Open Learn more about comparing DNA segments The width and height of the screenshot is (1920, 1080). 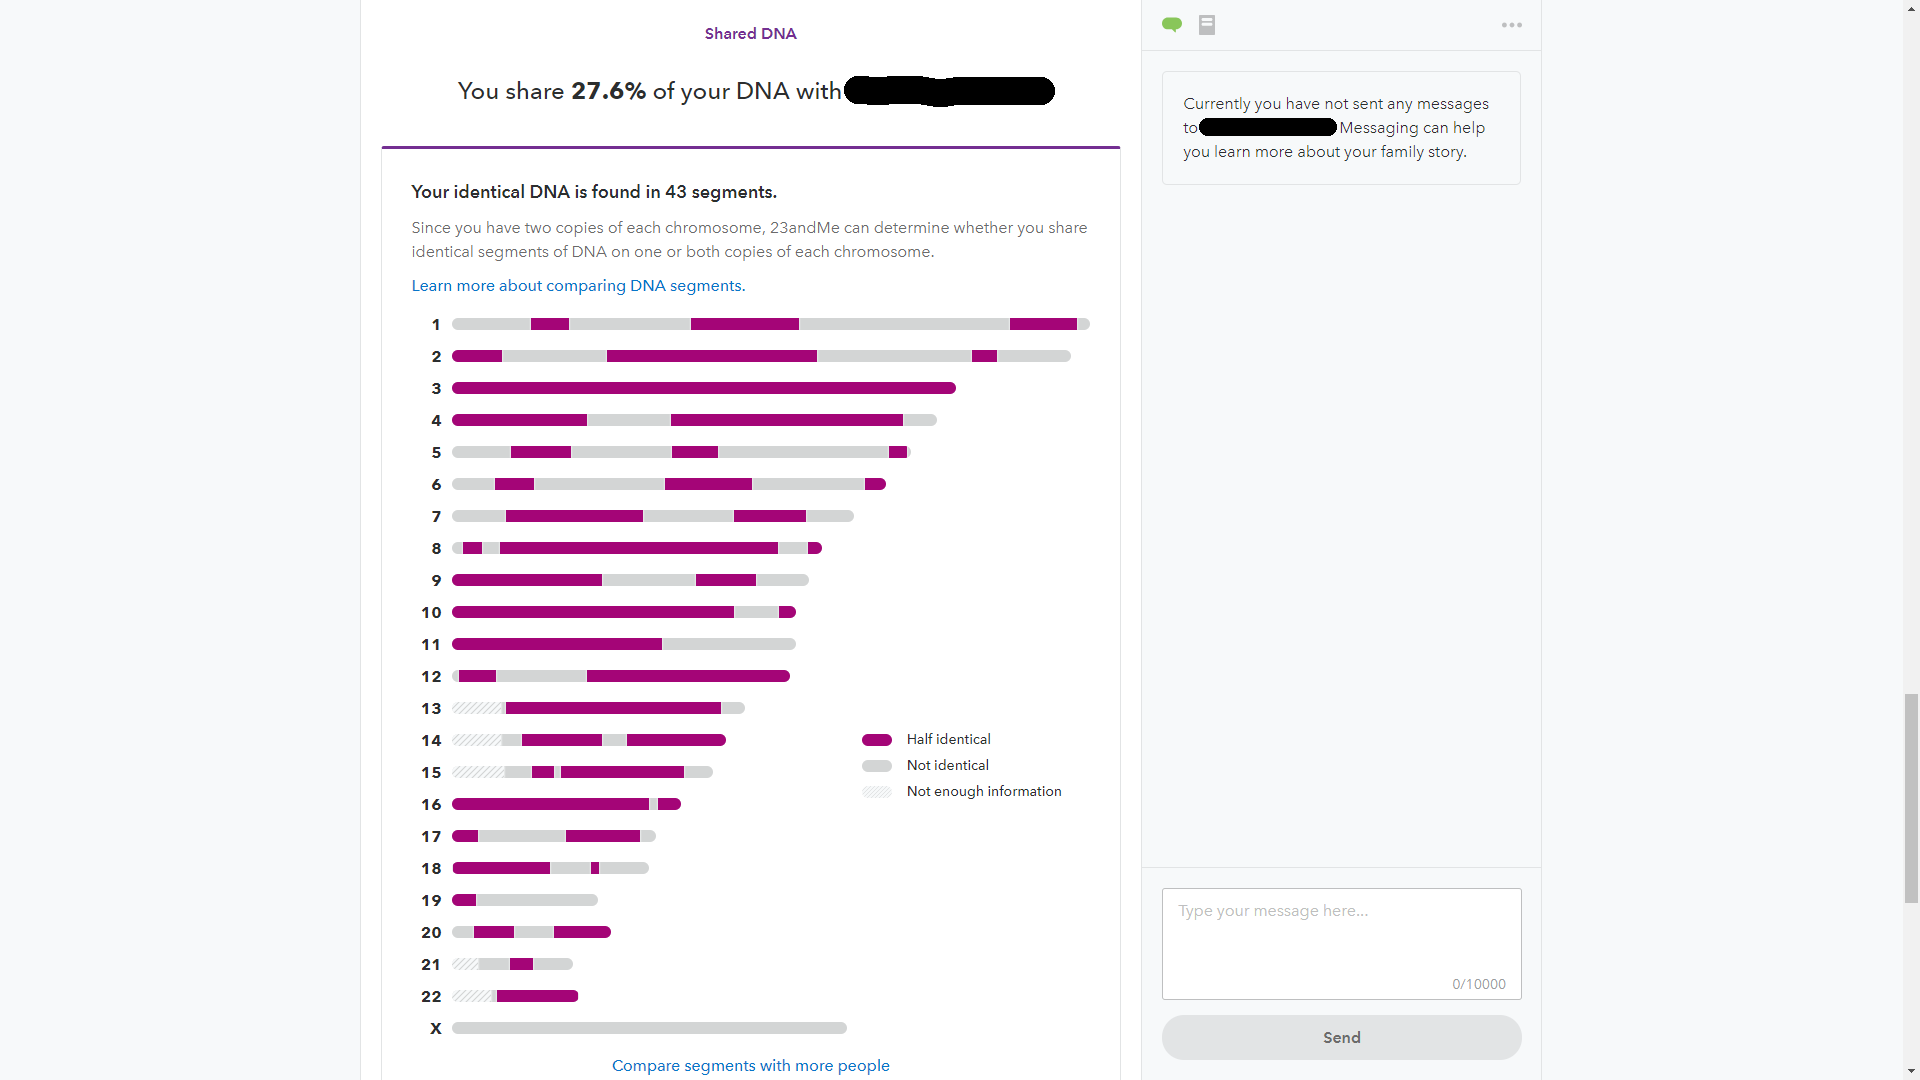tap(578, 286)
